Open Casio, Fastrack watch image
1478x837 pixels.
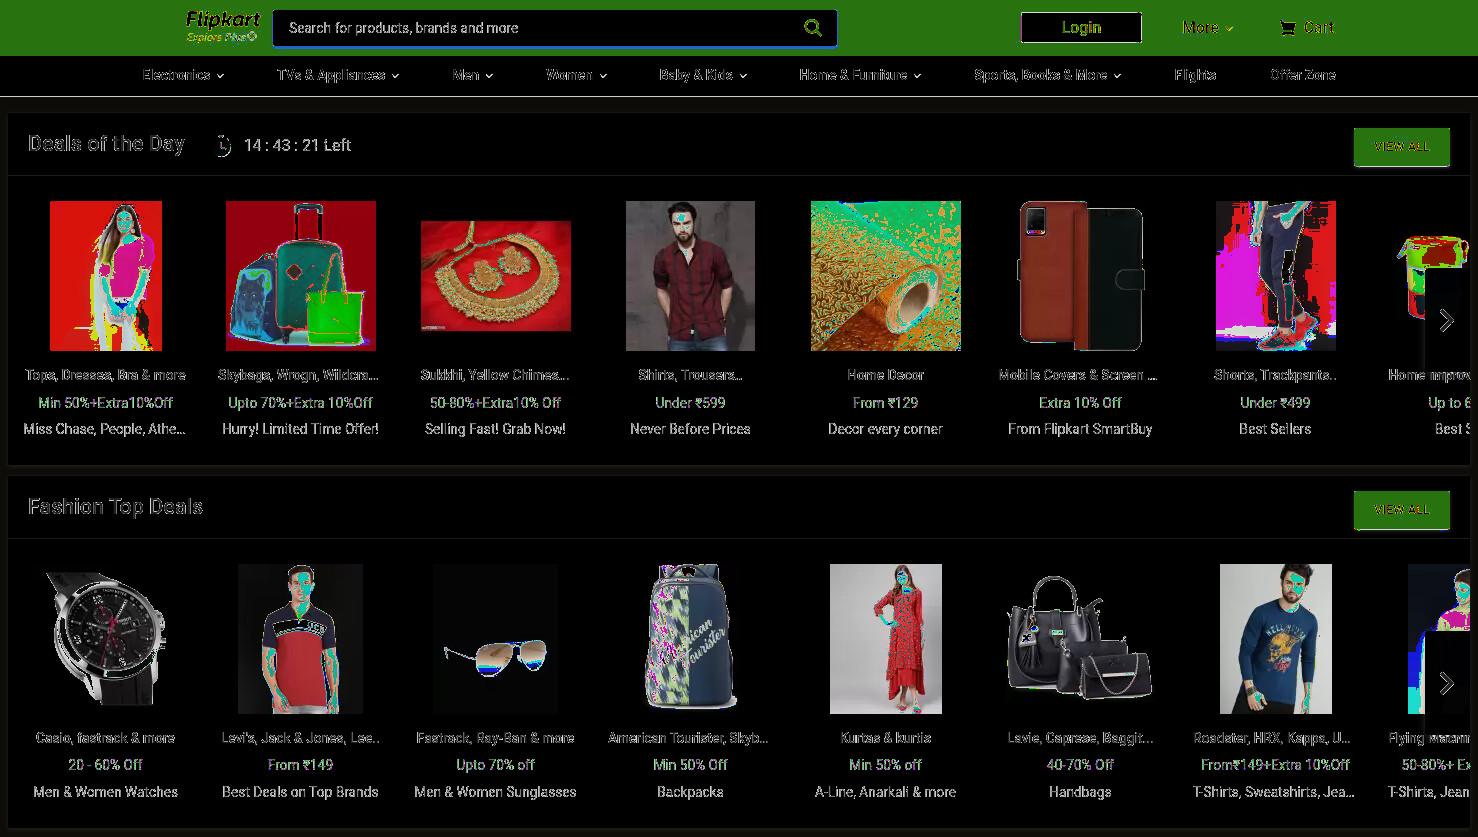click(106, 639)
